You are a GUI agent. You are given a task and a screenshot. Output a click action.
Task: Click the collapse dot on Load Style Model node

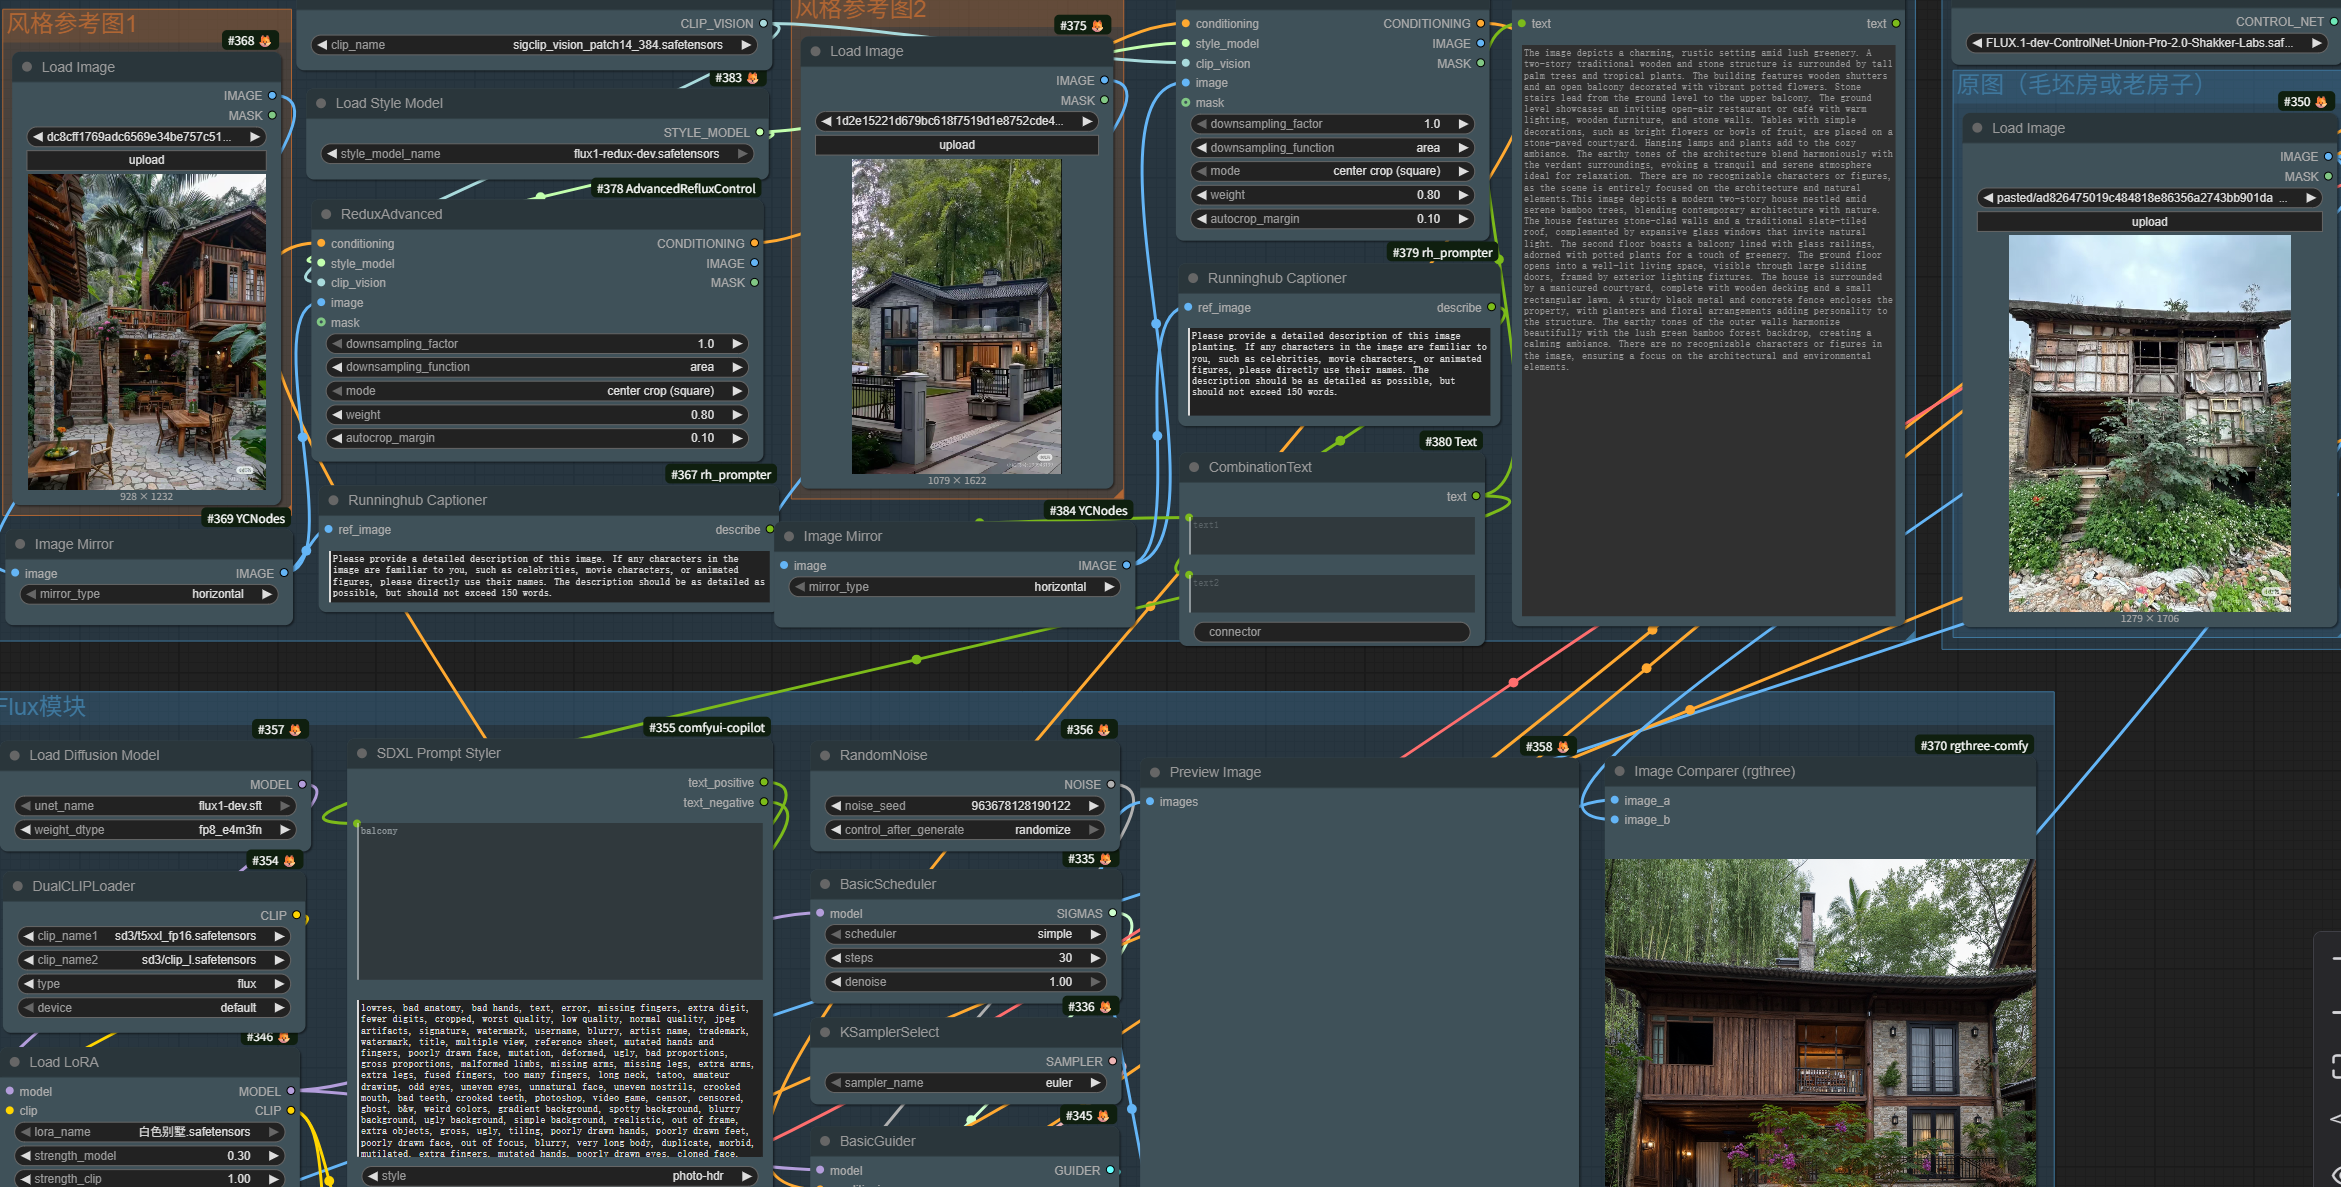323,103
